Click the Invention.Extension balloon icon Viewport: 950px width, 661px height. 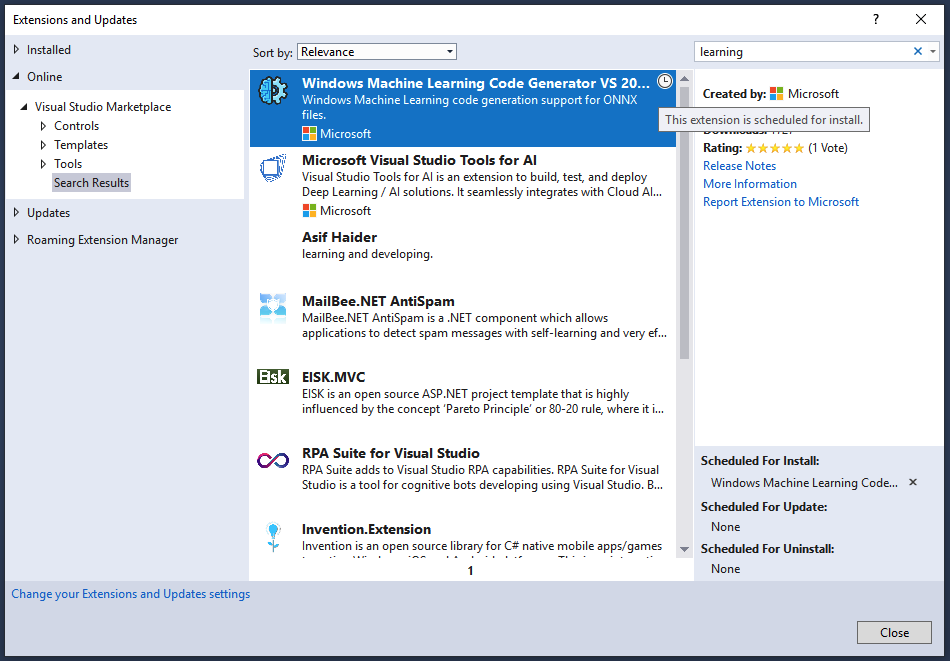(272, 537)
